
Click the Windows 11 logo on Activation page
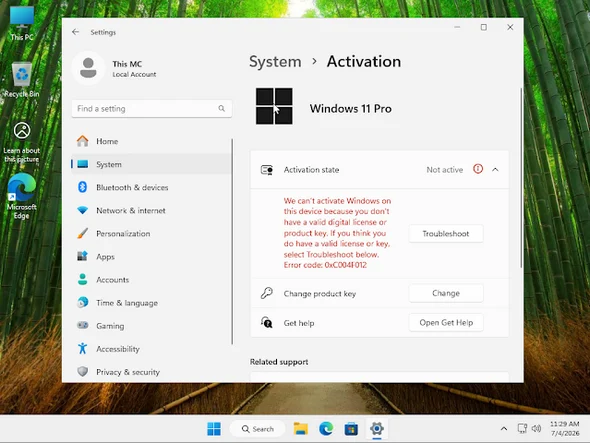point(274,106)
